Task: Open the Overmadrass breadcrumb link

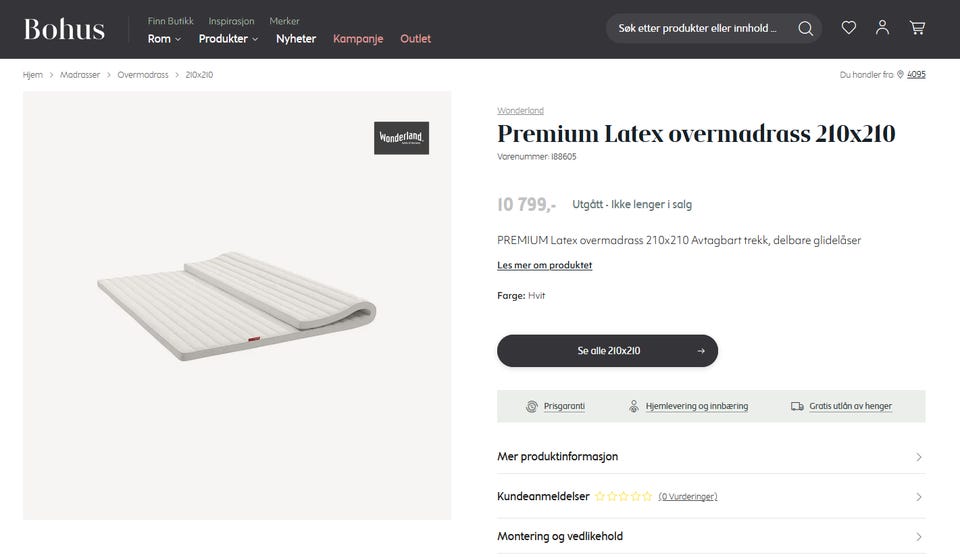Action: click(143, 75)
